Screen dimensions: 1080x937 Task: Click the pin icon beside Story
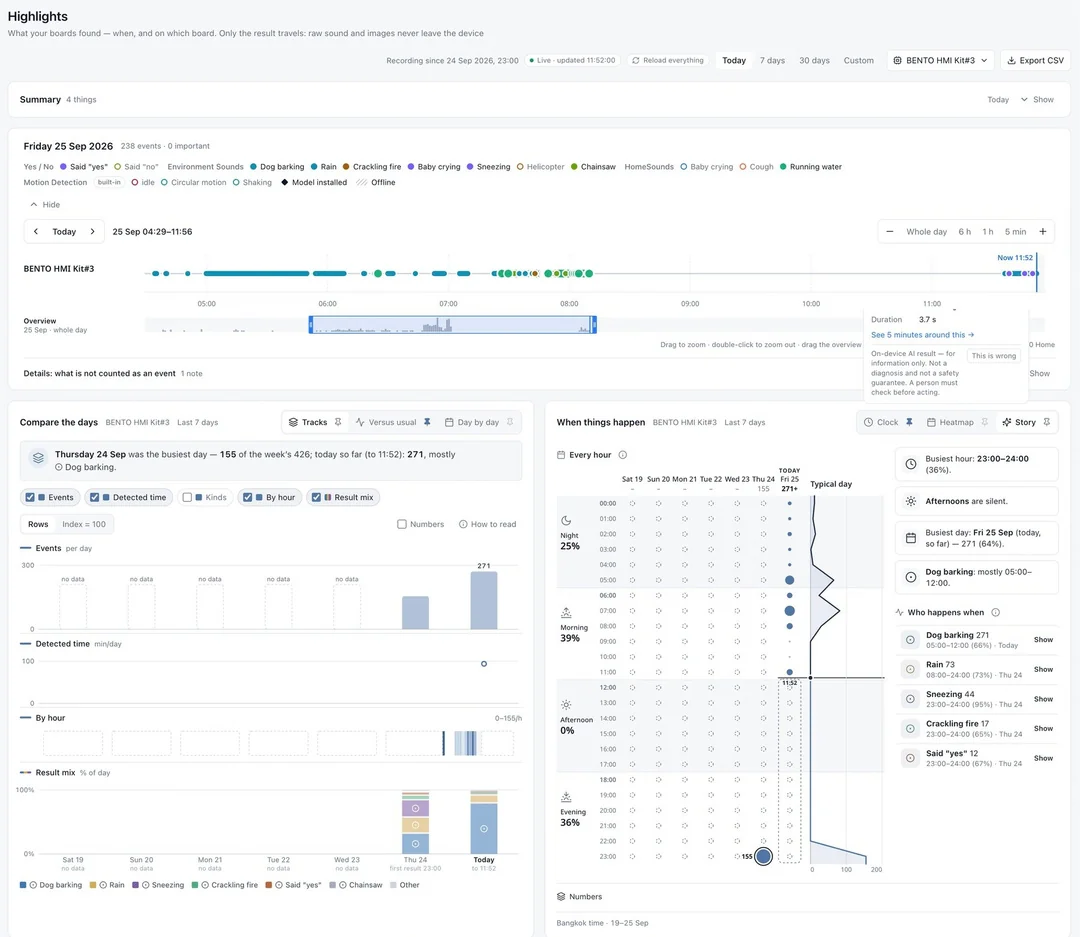tap(1047, 422)
